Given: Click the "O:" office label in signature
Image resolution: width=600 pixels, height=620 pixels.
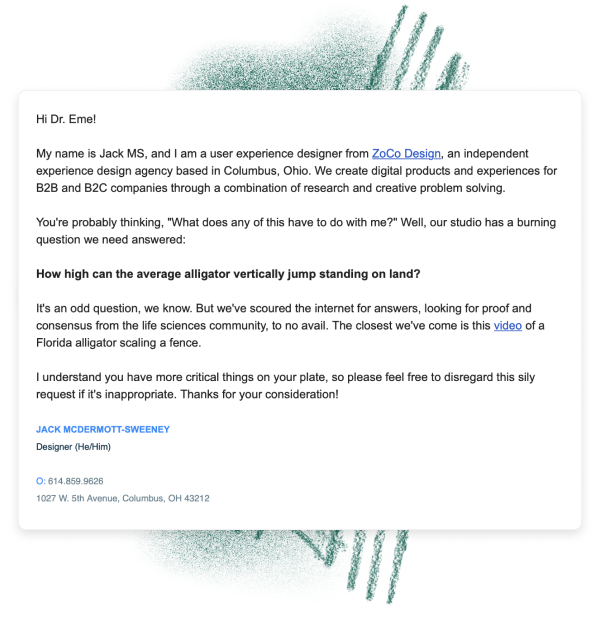Looking at the screenshot, I should click(40, 481).
